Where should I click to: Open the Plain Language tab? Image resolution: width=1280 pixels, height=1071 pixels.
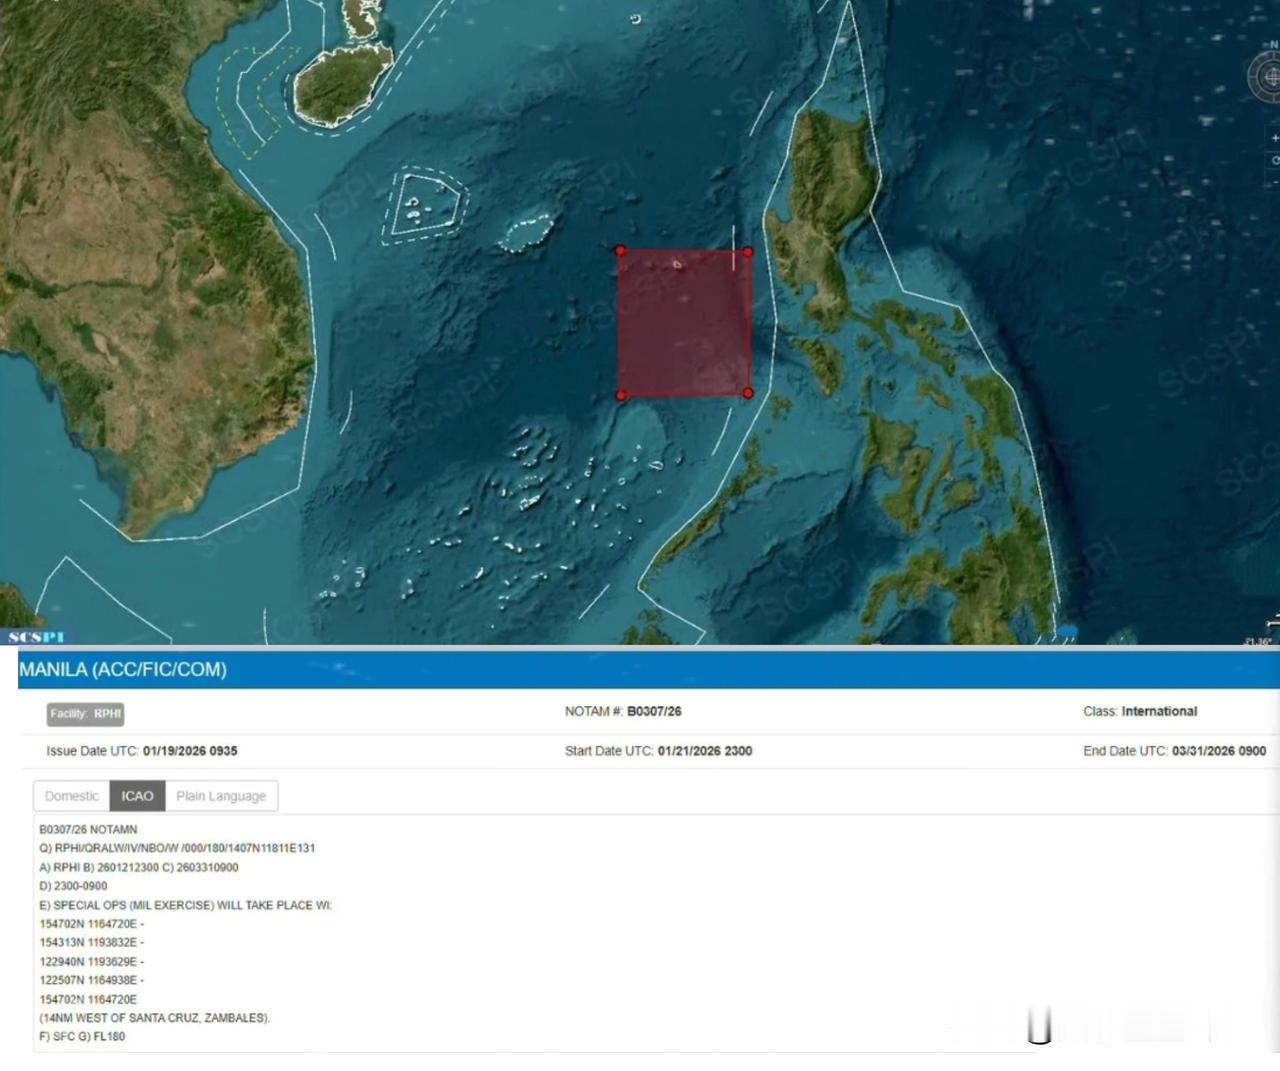click(x=221, y=796)
